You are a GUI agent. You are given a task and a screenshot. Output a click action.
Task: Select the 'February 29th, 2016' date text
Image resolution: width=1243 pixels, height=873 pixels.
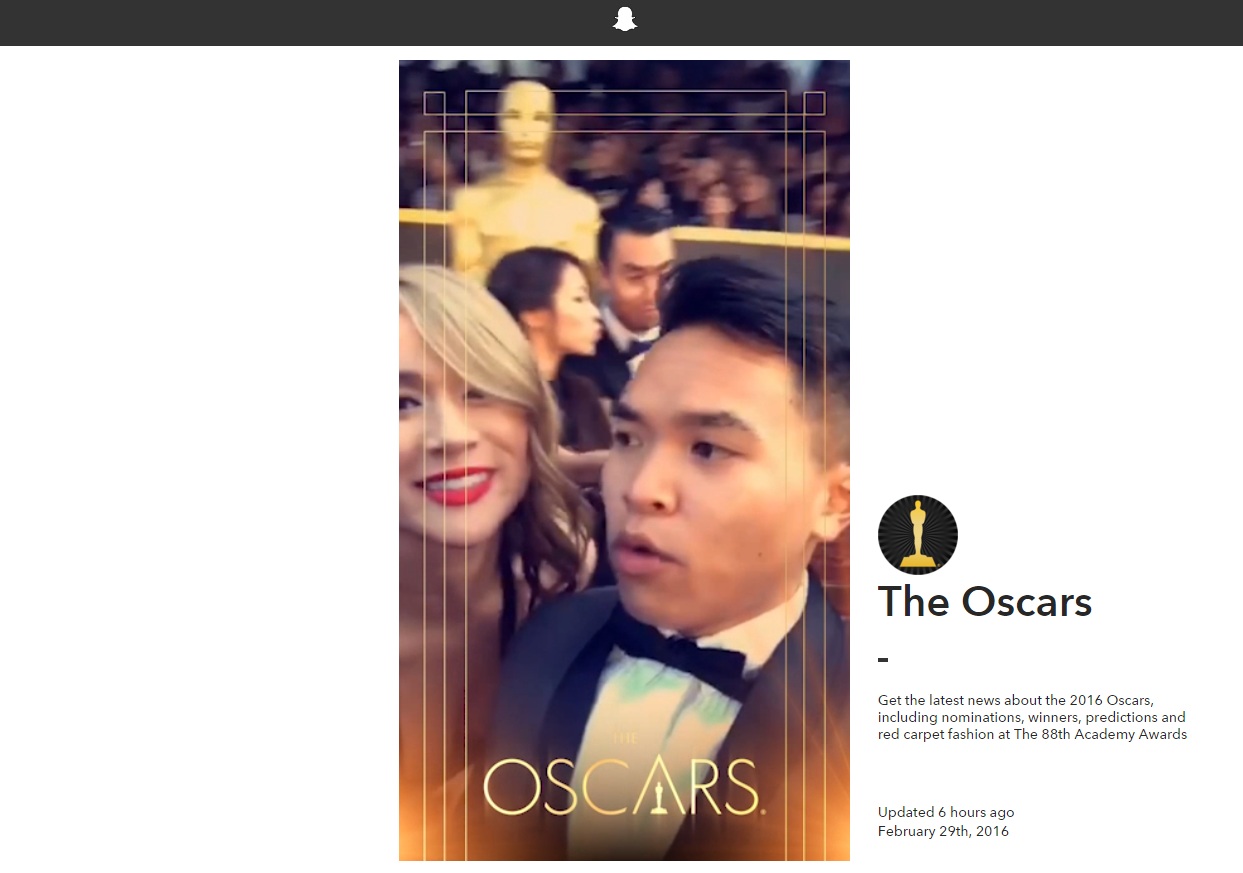(x=943, y=831)
